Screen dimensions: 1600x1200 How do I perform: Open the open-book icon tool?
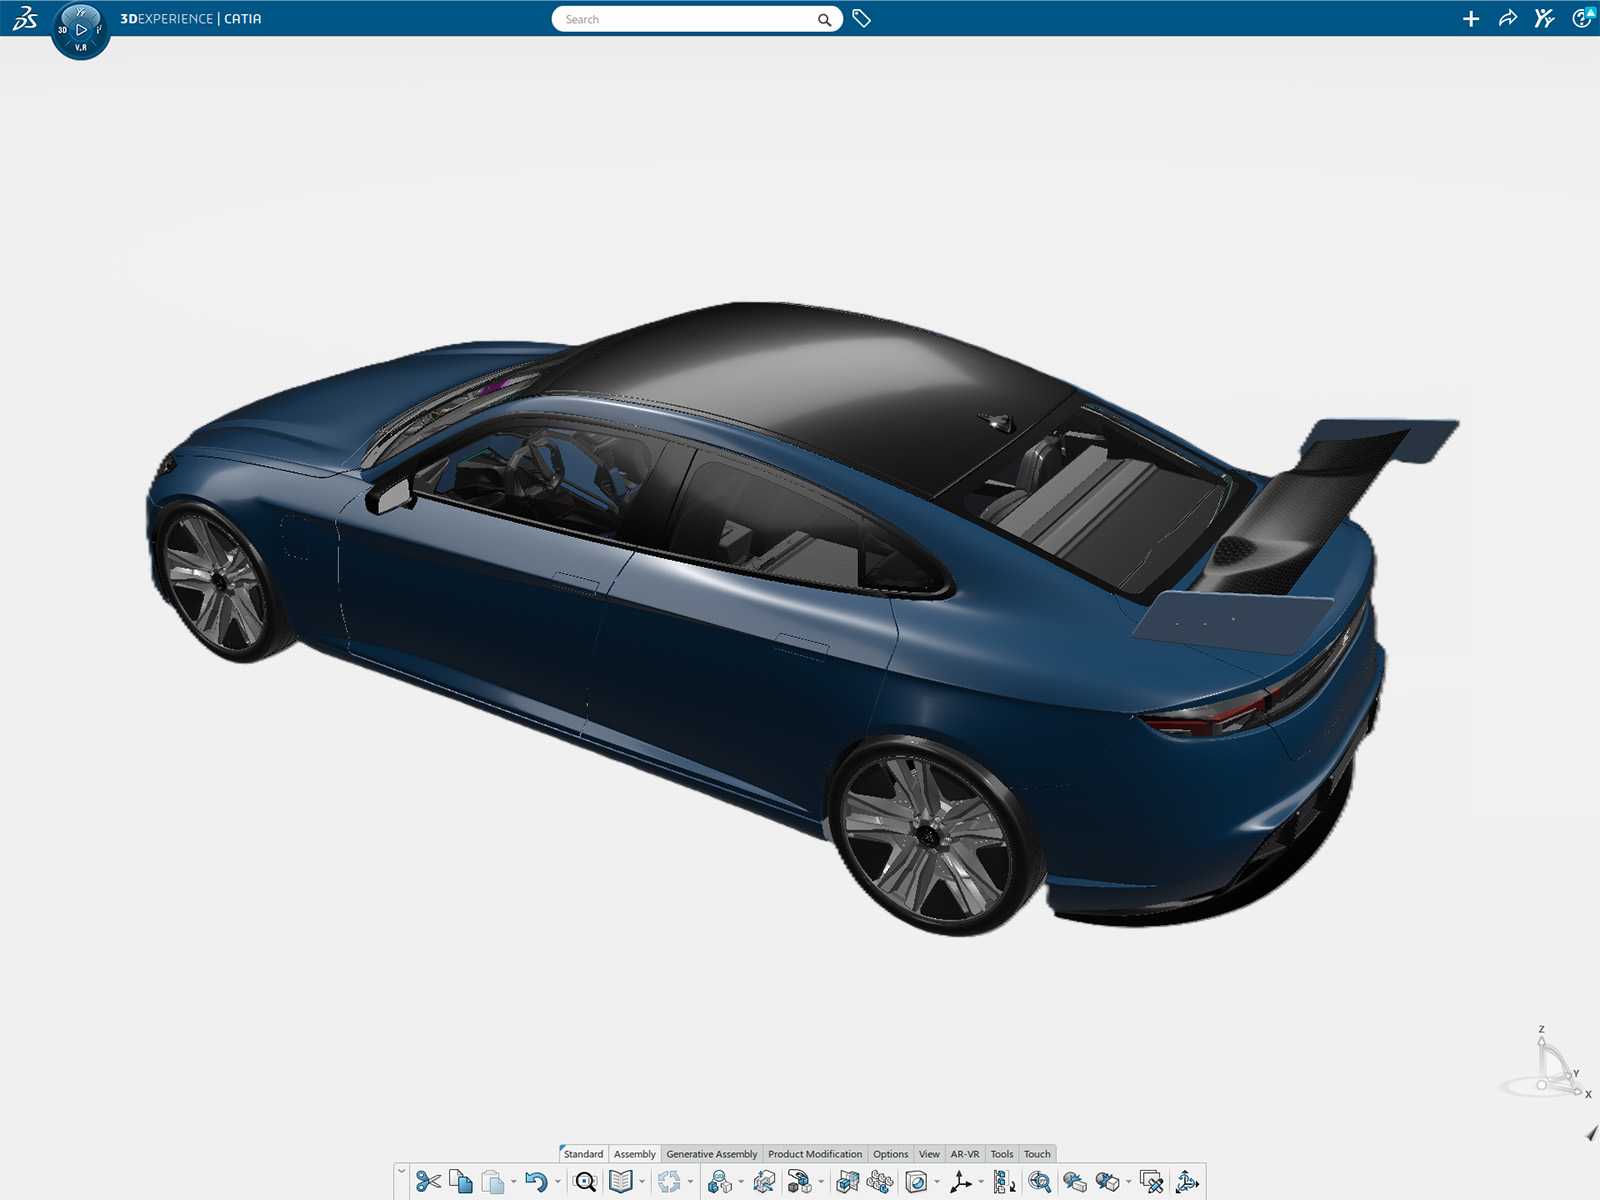click(x=621, y=1182)
